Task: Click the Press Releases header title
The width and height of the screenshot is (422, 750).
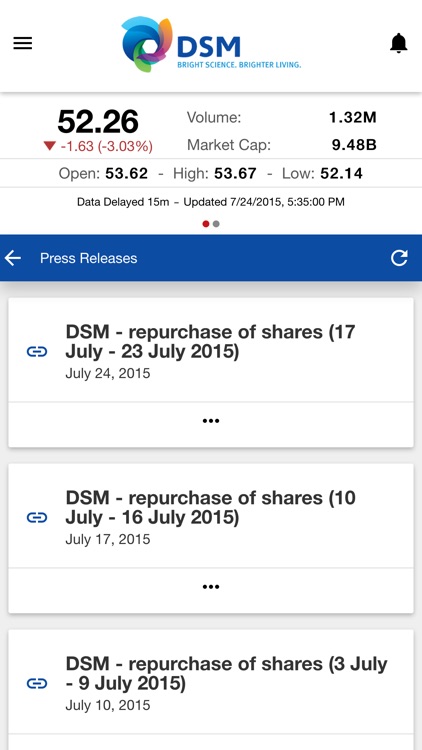Action: coord(89,258)
